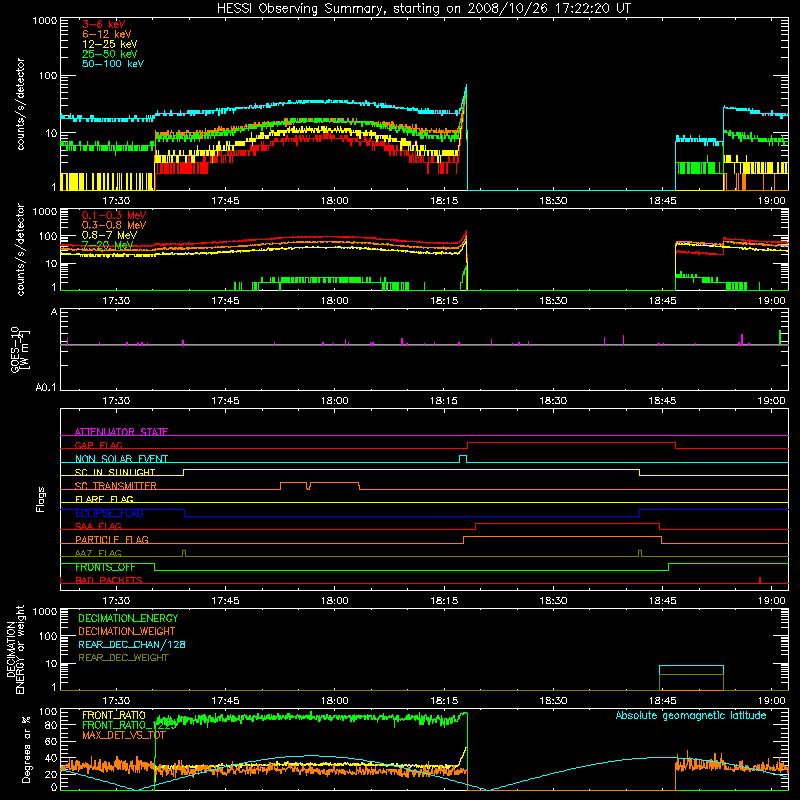The height and width of the screenshot is (800, 800).
Task: Click the 18:30 tick label under the GOES panel
Action: (553, 401)
